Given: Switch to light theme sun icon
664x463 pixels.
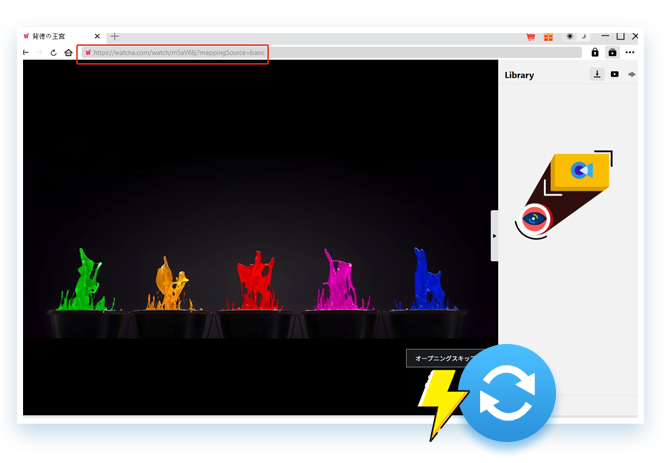Looking at the screenshot, I should [x=570, y=36].
